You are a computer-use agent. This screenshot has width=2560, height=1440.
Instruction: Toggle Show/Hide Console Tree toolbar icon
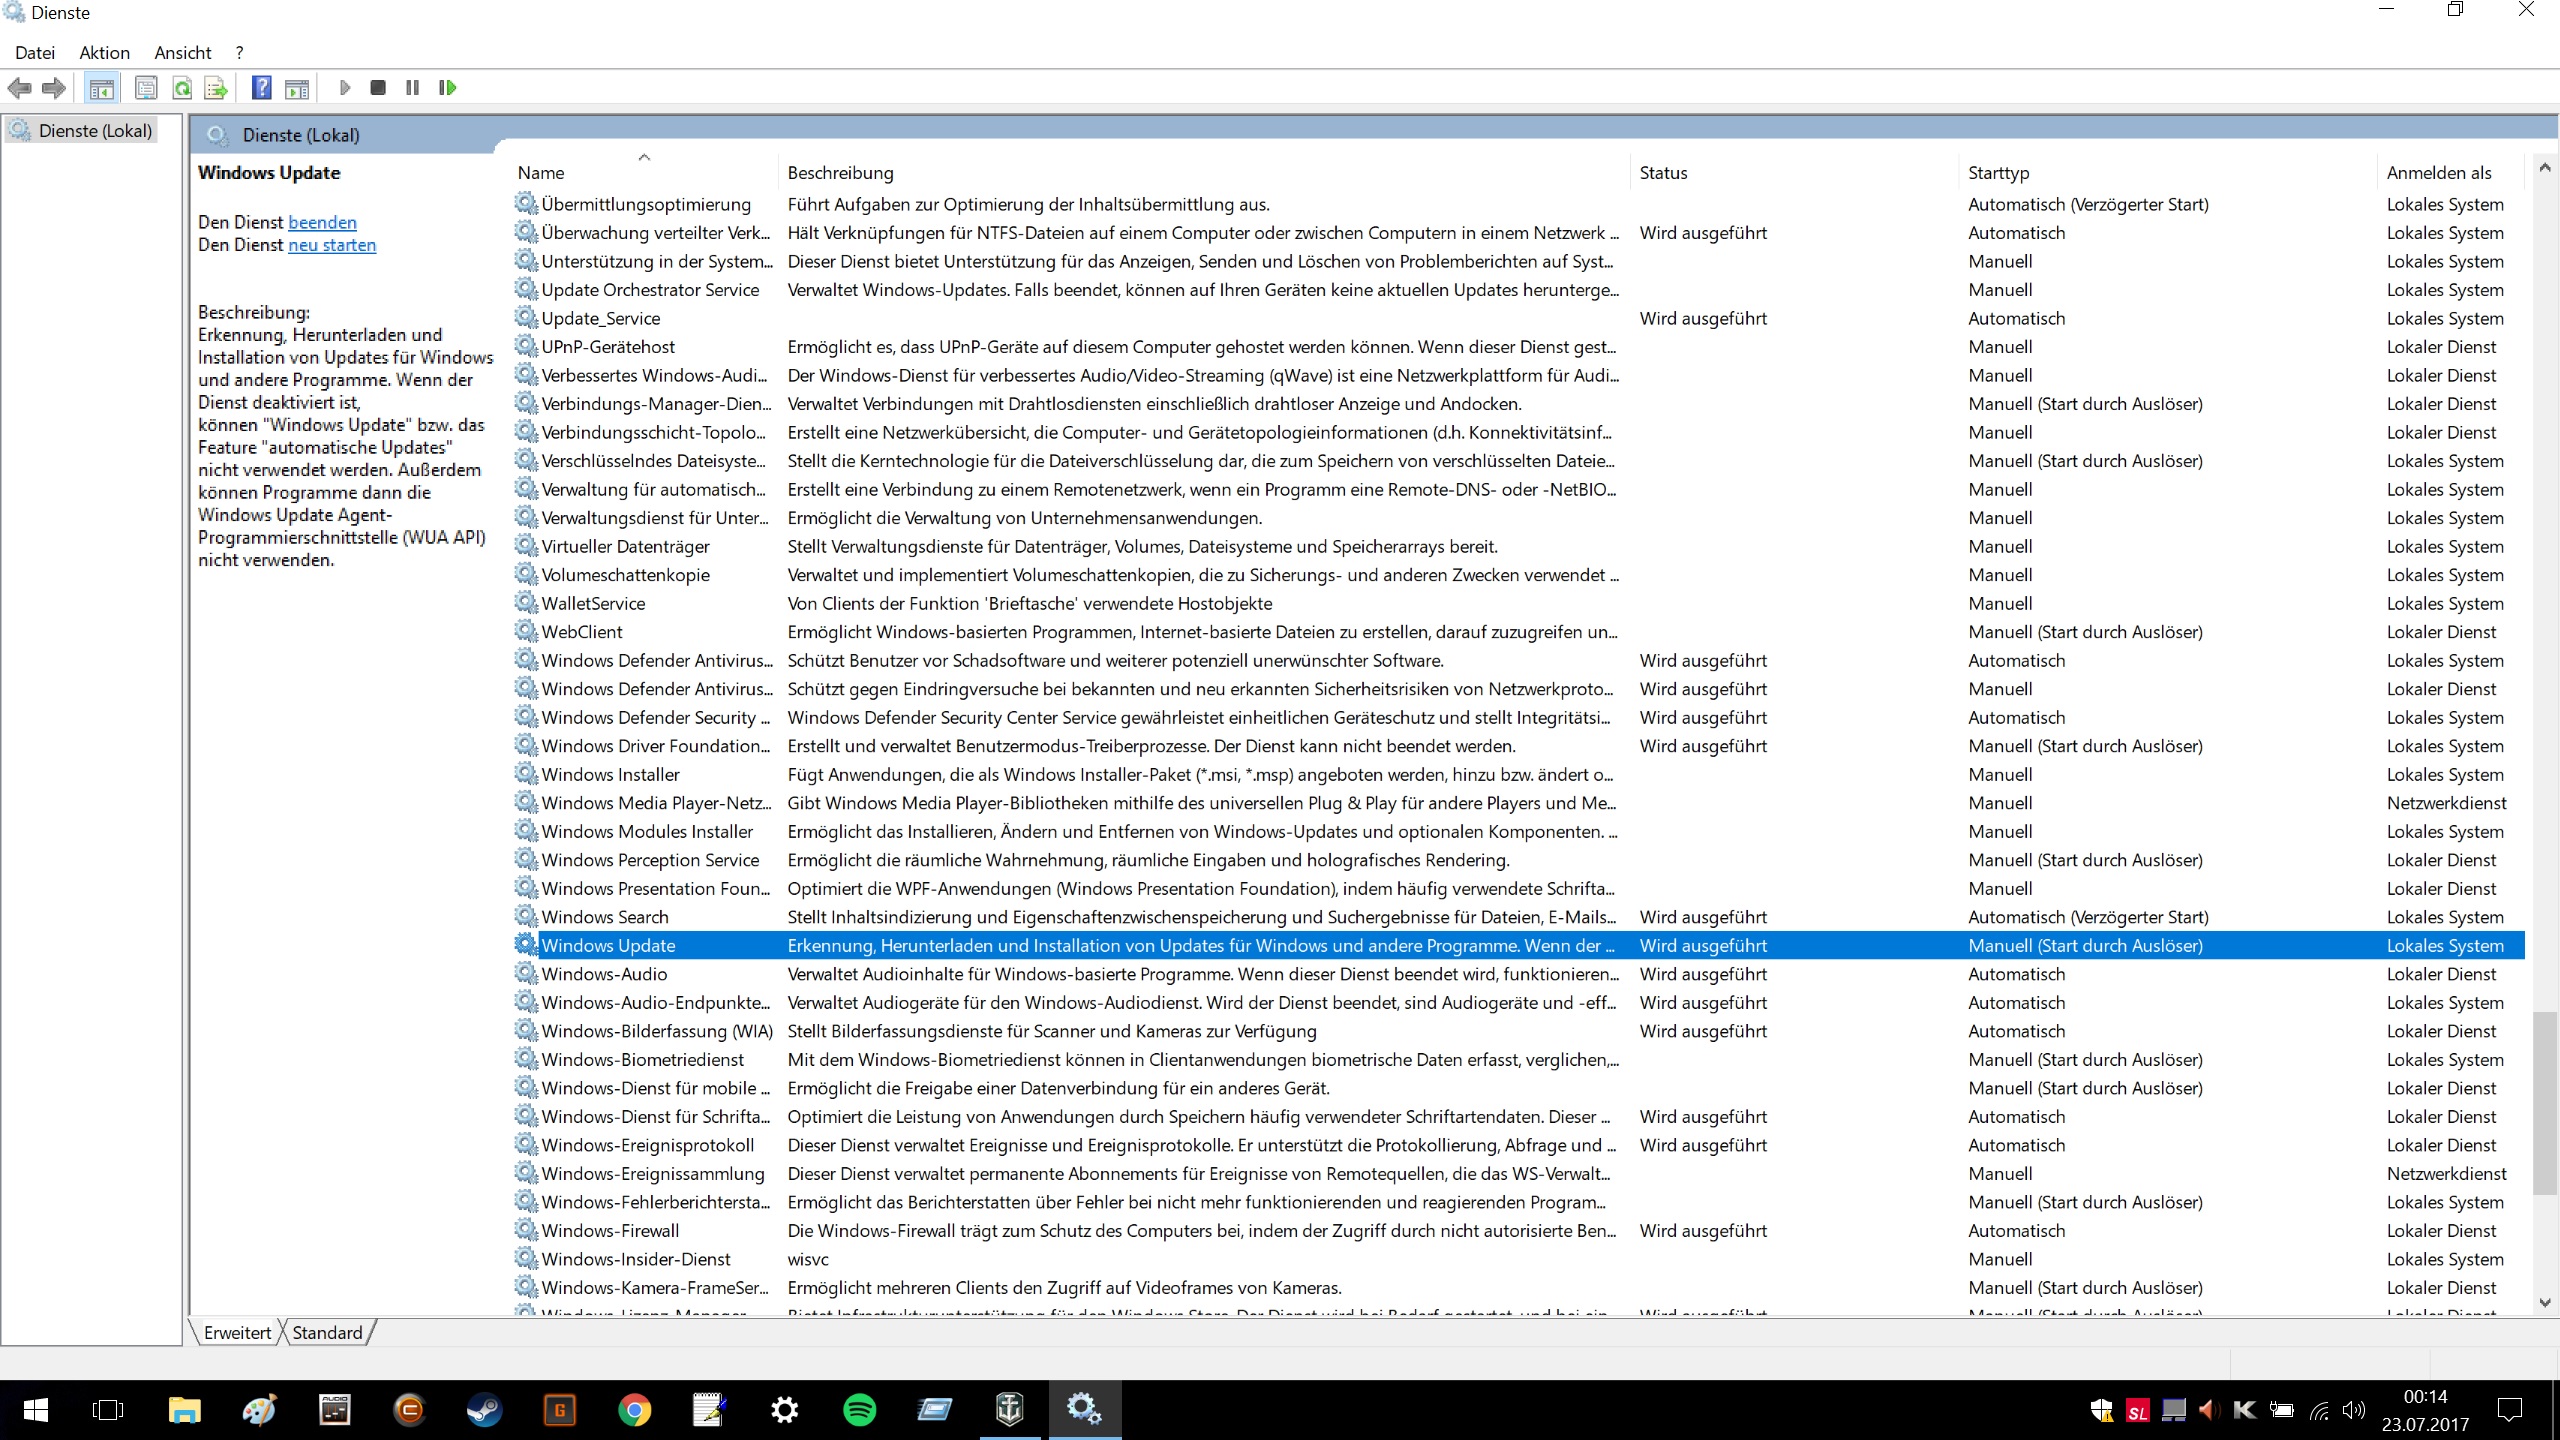[x=101, y=88]
